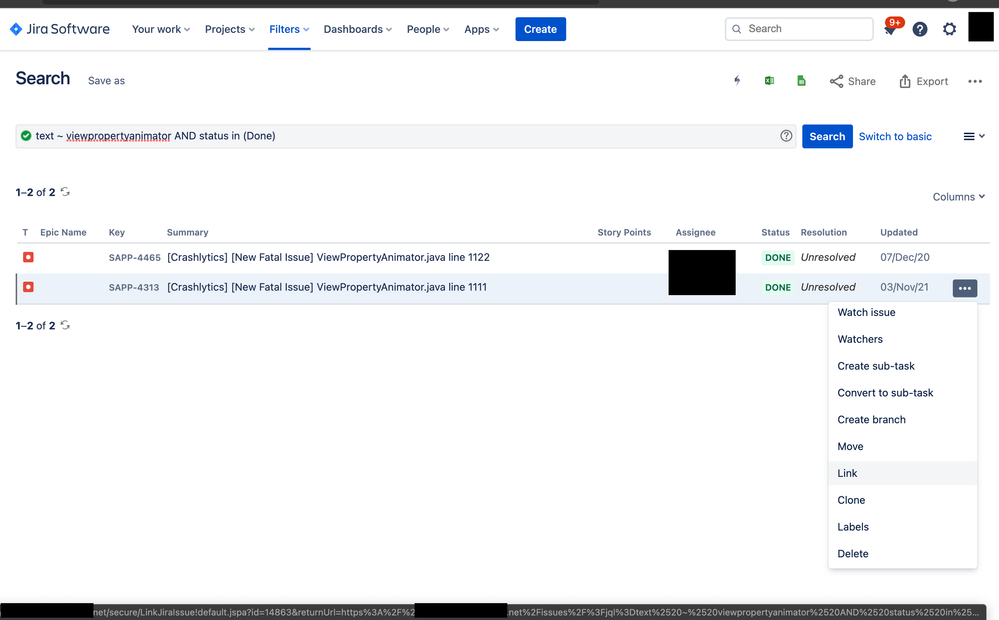Screen dimensions: 999x620
Task: Open the notifications bell icon
Action: click(890, 29)
